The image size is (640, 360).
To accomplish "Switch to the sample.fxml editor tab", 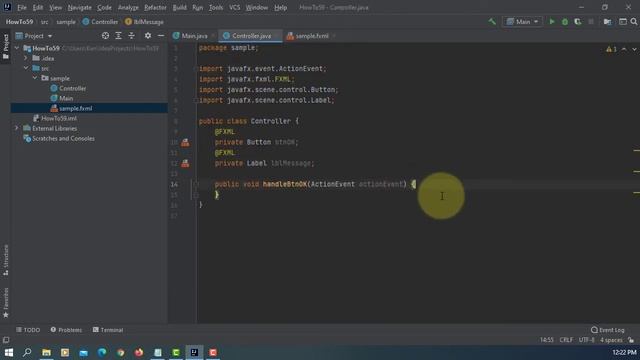I will pos(311,36).
